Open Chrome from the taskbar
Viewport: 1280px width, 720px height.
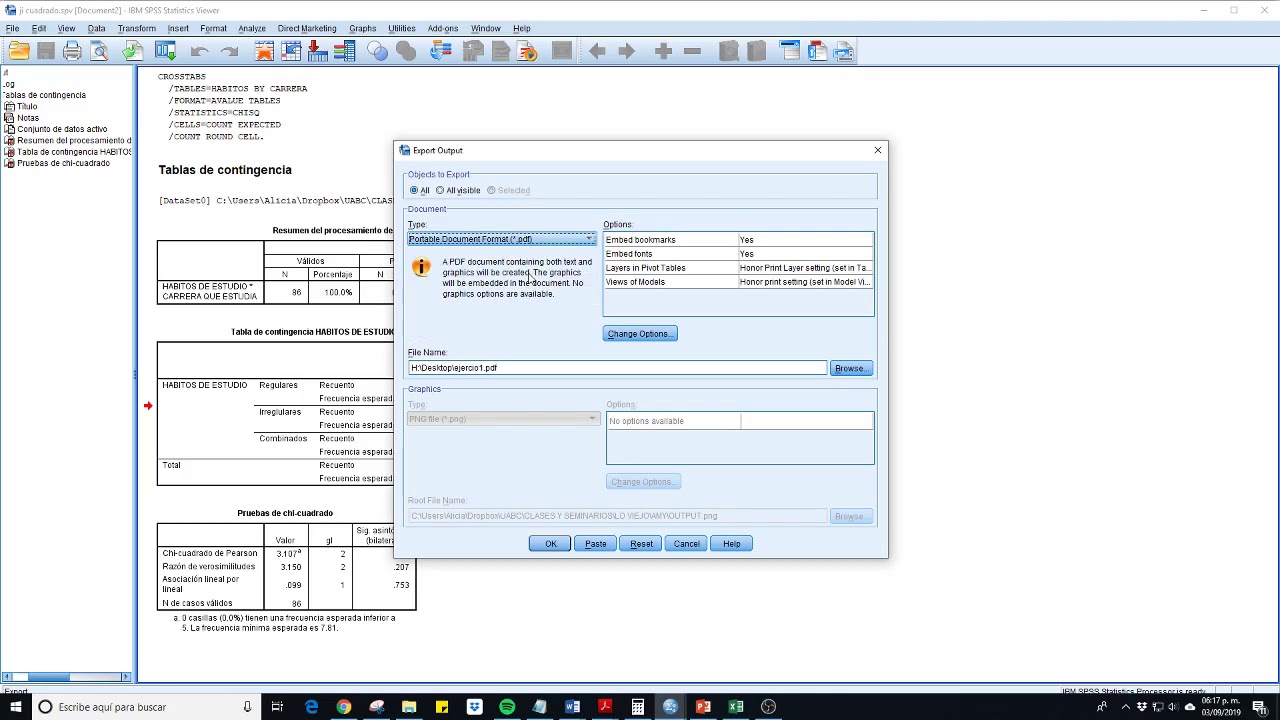pyautogui.click(x=344, y=707)
